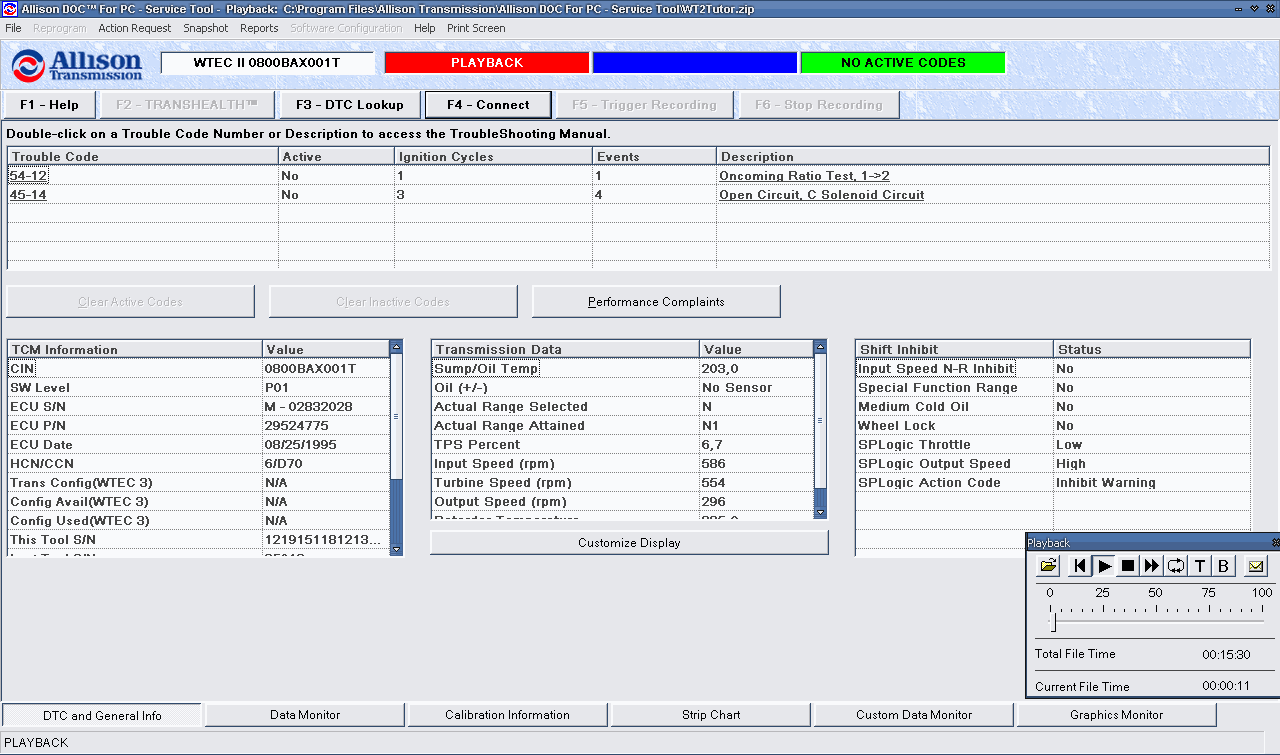Click the Inhibit Warning status value
Viewport: 1280px width, 755px height.
tap(1106, 483)
